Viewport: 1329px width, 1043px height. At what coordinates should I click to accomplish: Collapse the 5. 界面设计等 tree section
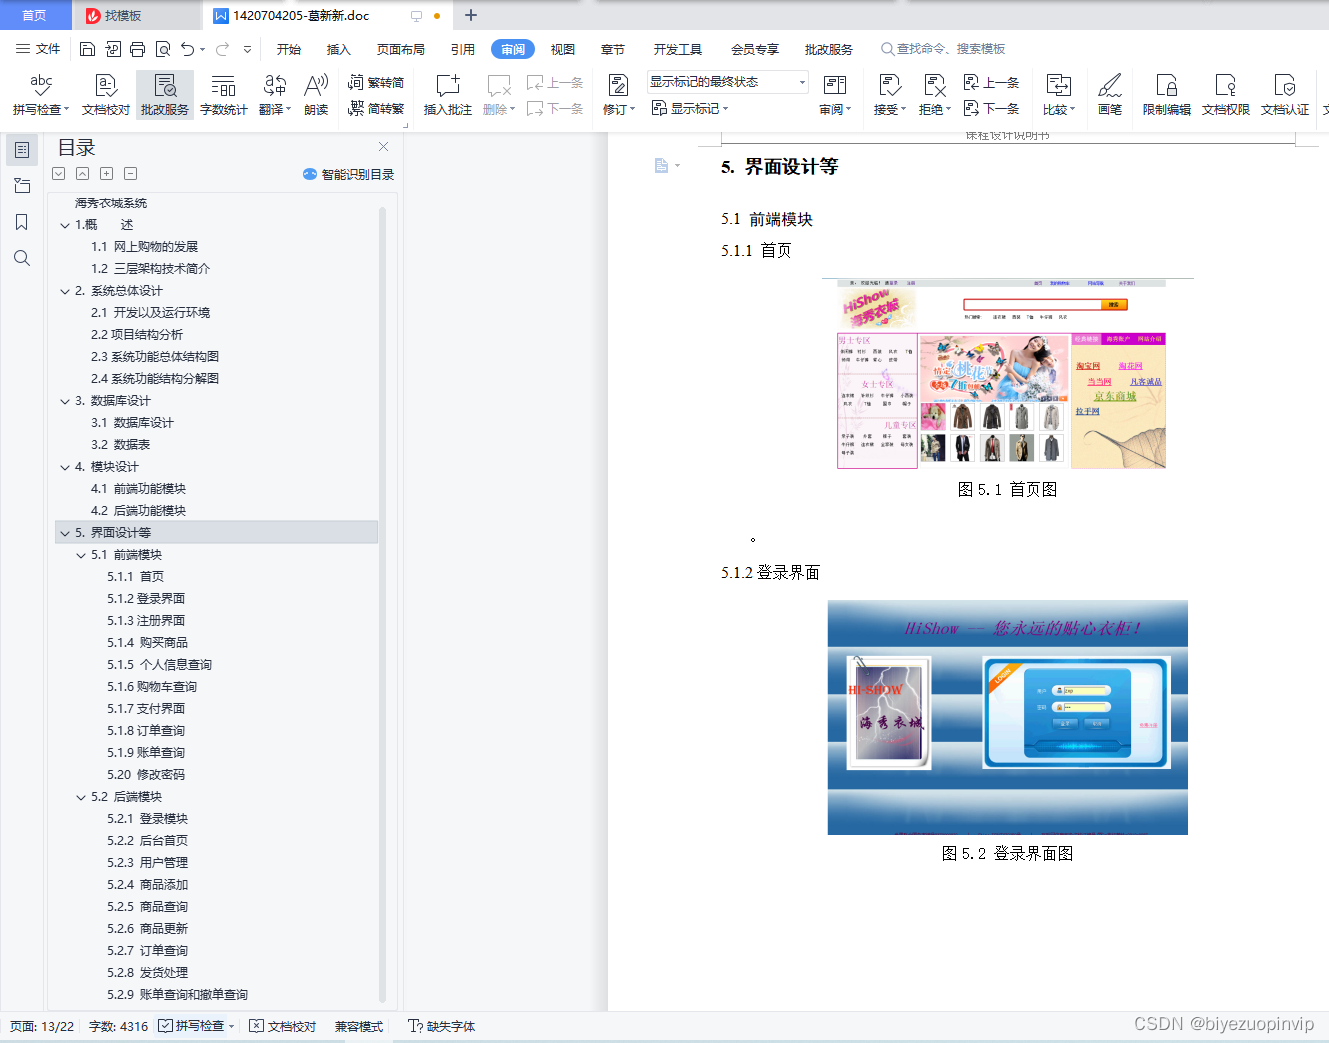click(x=66, y=532)
